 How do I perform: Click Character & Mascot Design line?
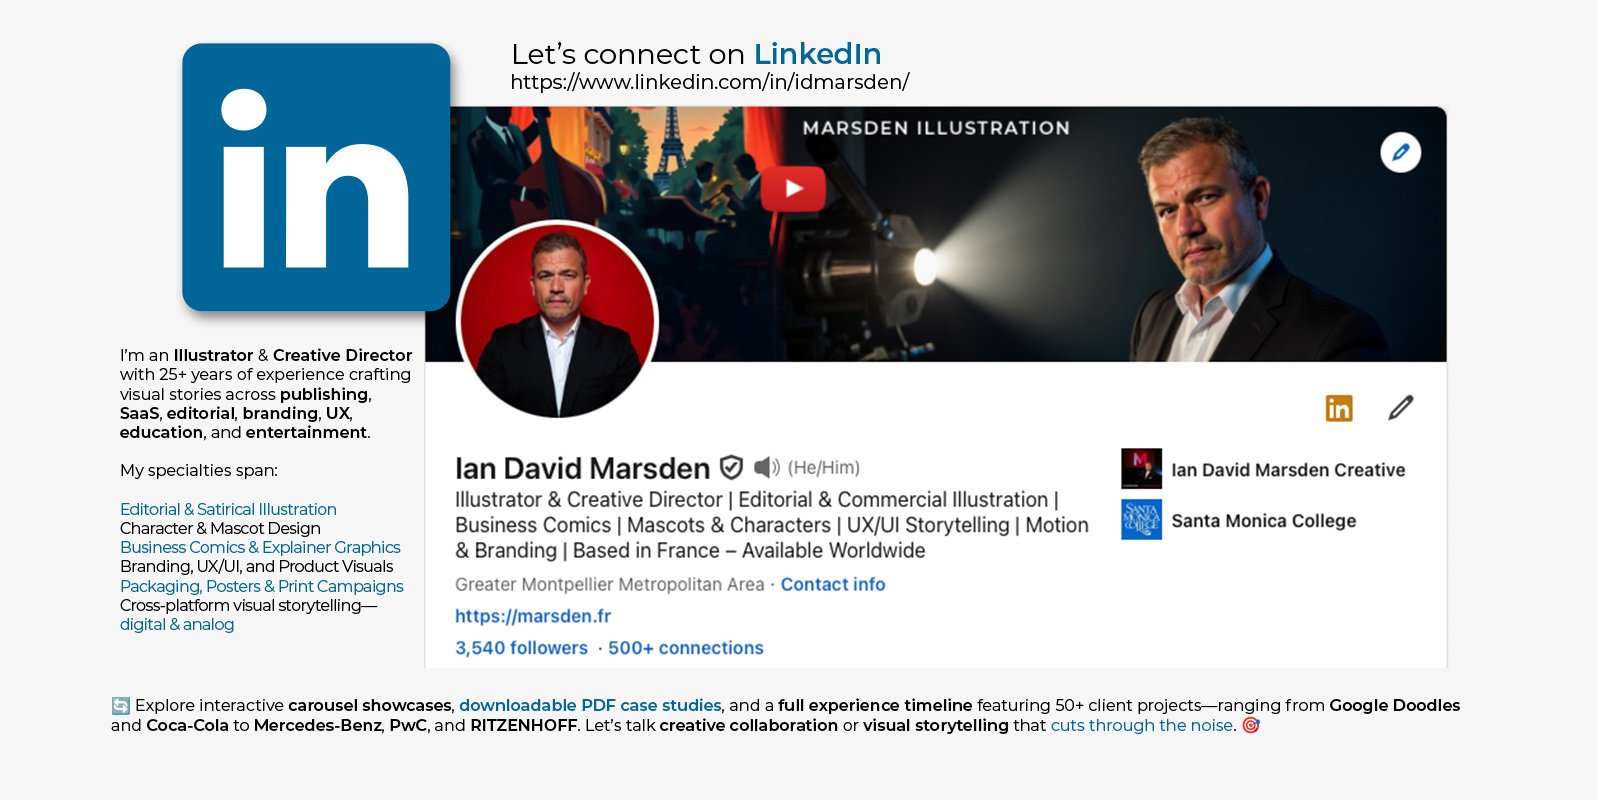[220, 528]
